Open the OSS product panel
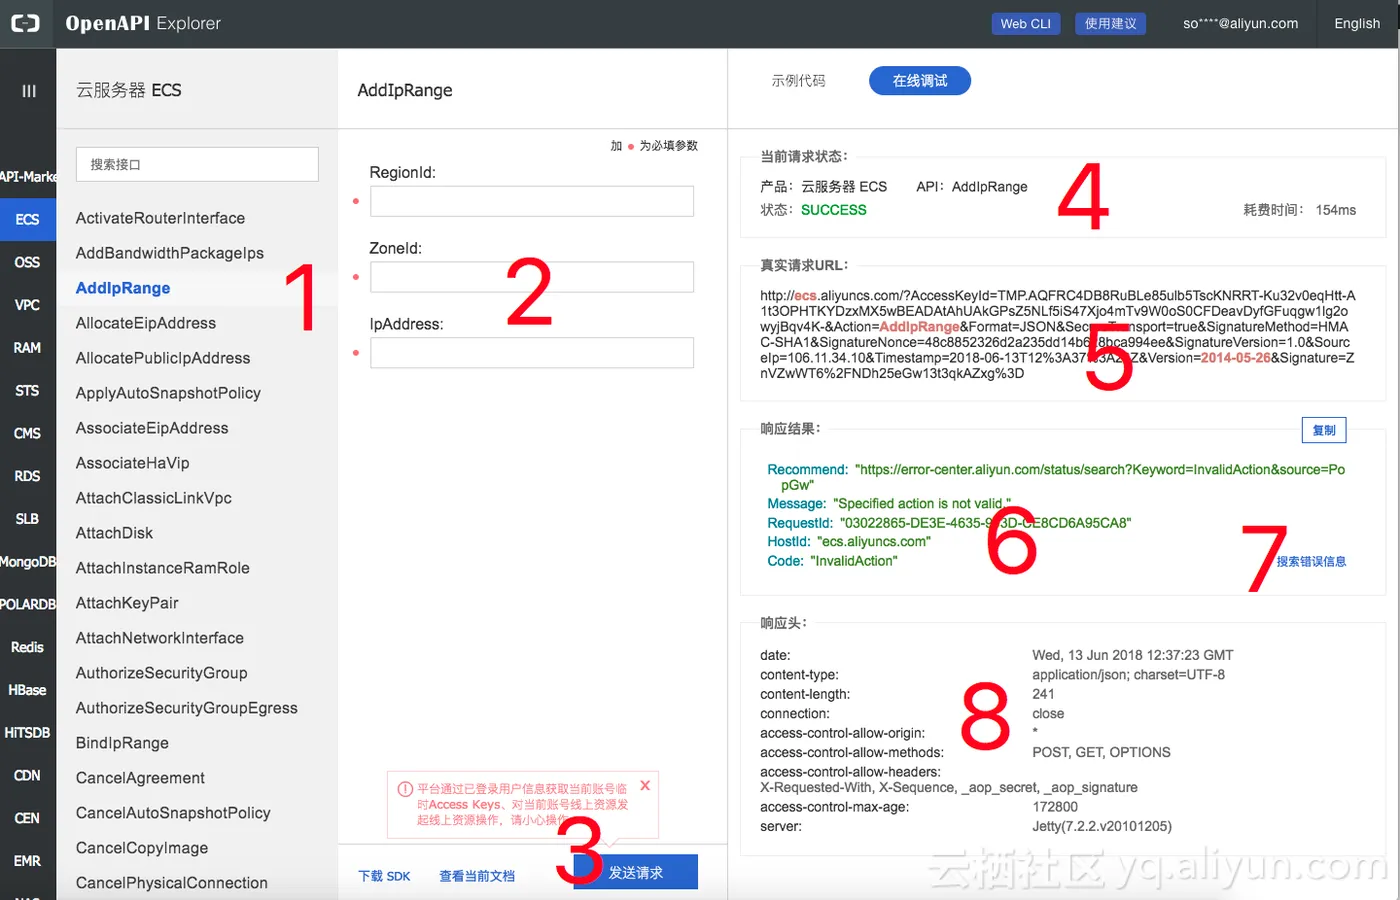Screen dimensions: 1400x900 point(27,261)
